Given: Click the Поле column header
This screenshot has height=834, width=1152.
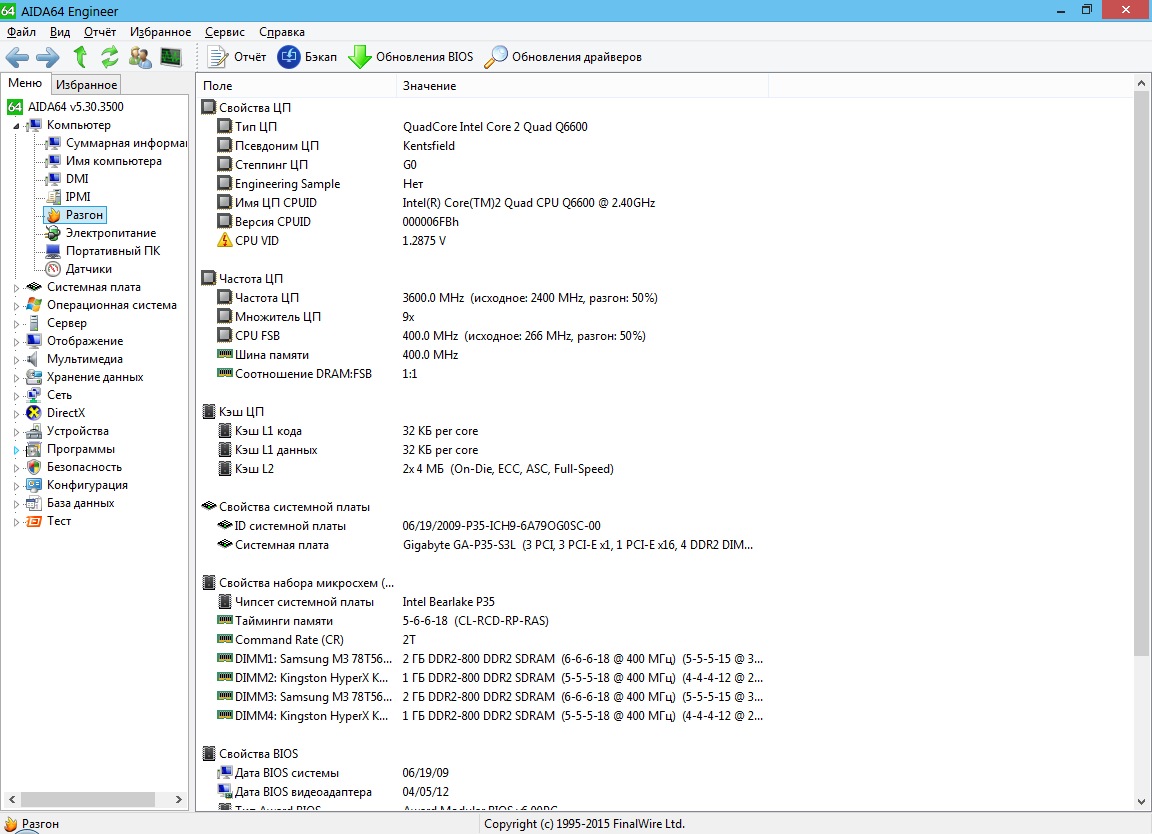Looking at the screenshot, I should [x=296, y=86].
